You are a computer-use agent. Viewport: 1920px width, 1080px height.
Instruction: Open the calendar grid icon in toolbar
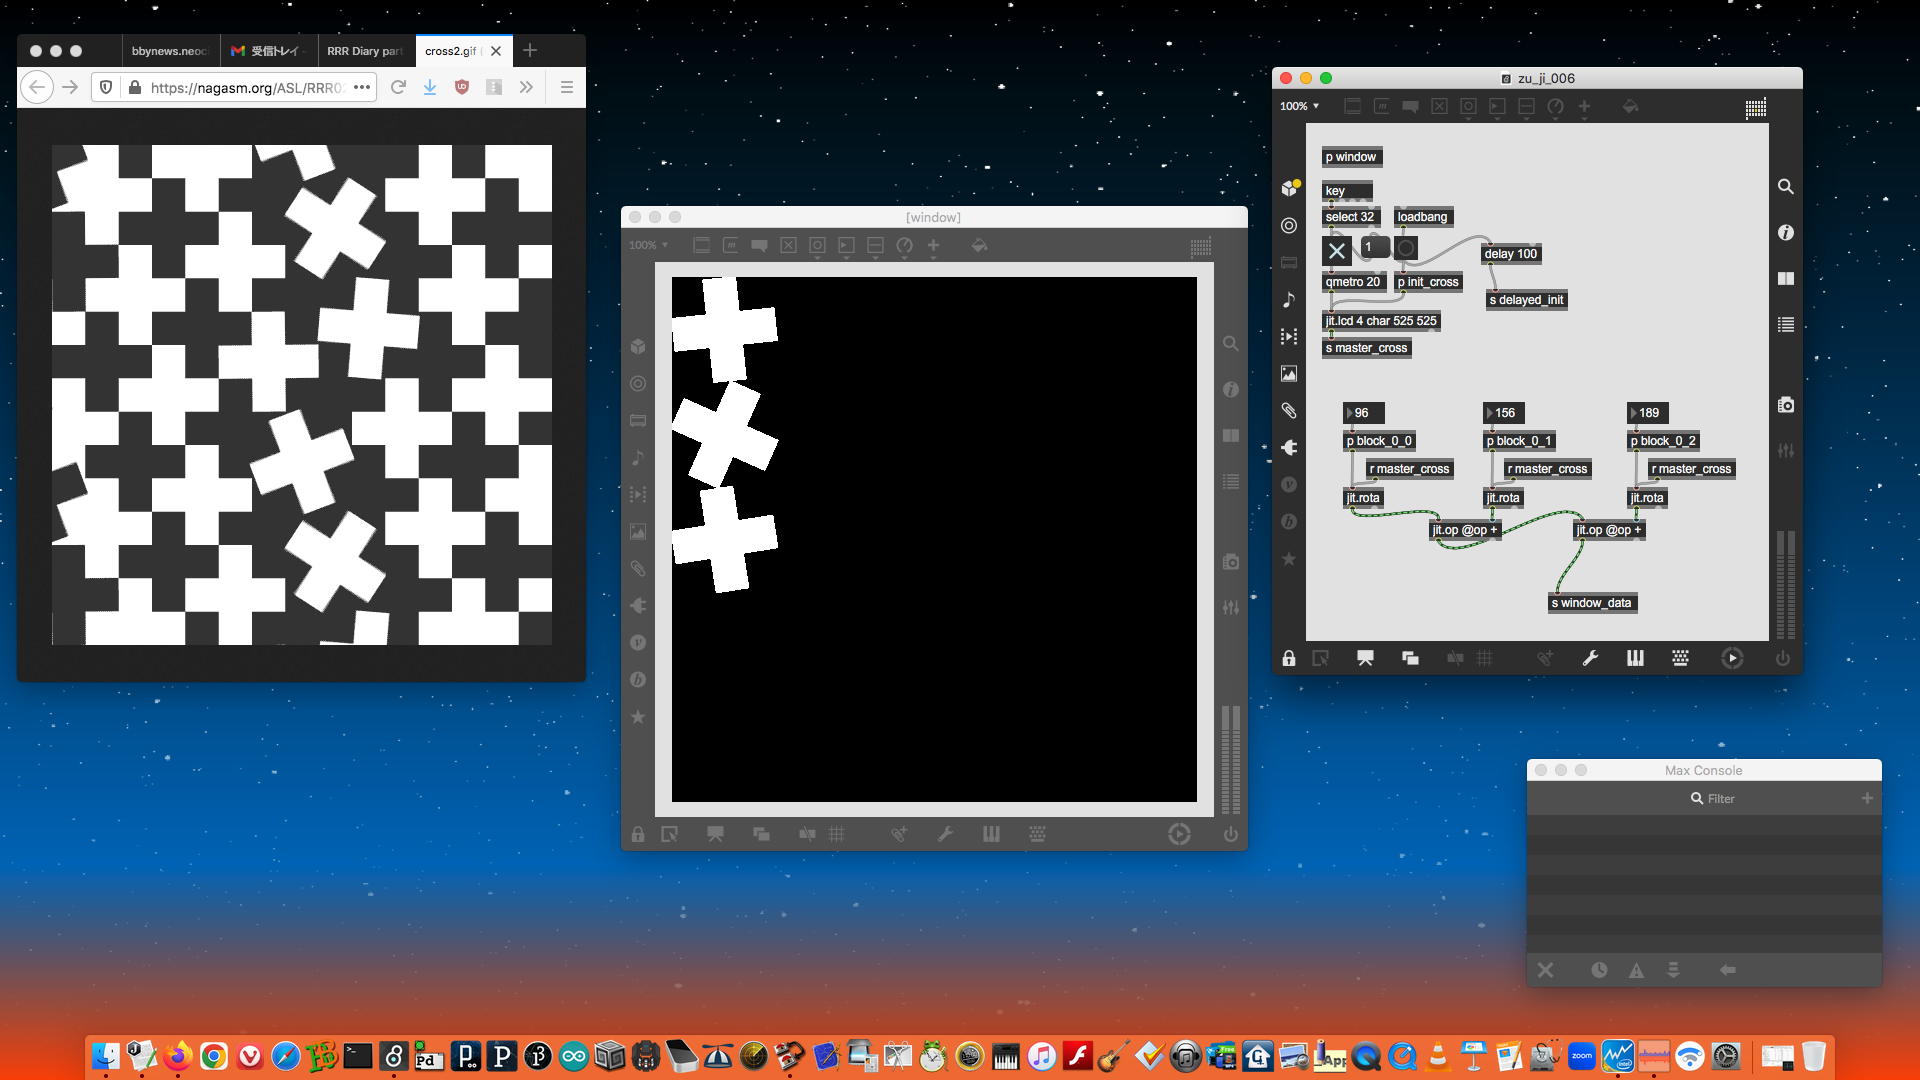click(x=1755, y=108)
